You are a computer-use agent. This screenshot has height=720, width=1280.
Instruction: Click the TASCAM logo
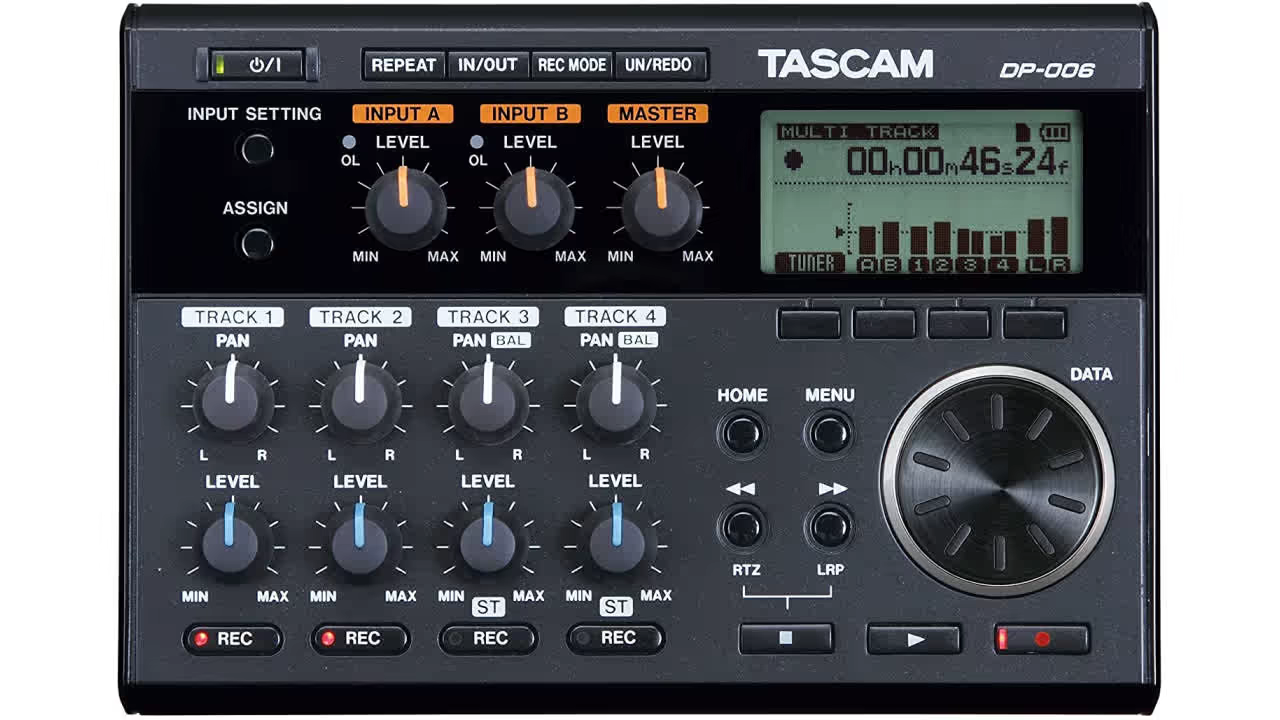pyautogui.click(x=846, y=65)
